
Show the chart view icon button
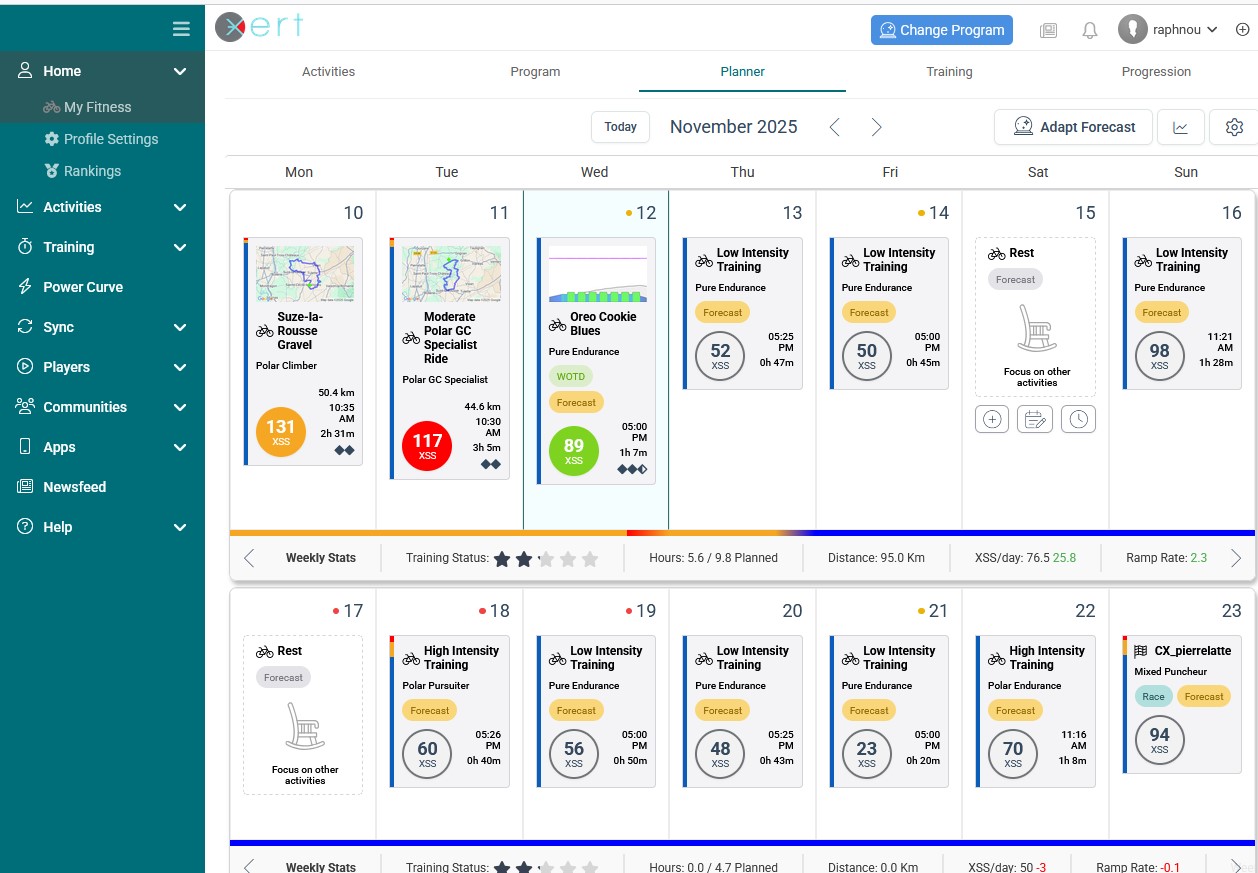tap(1181, 127)
